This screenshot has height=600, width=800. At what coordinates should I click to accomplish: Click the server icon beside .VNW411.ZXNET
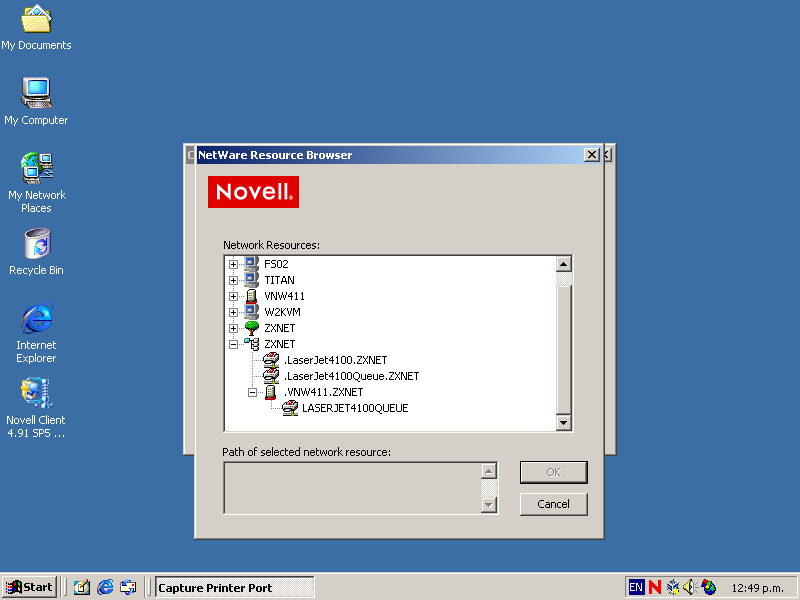270,392
